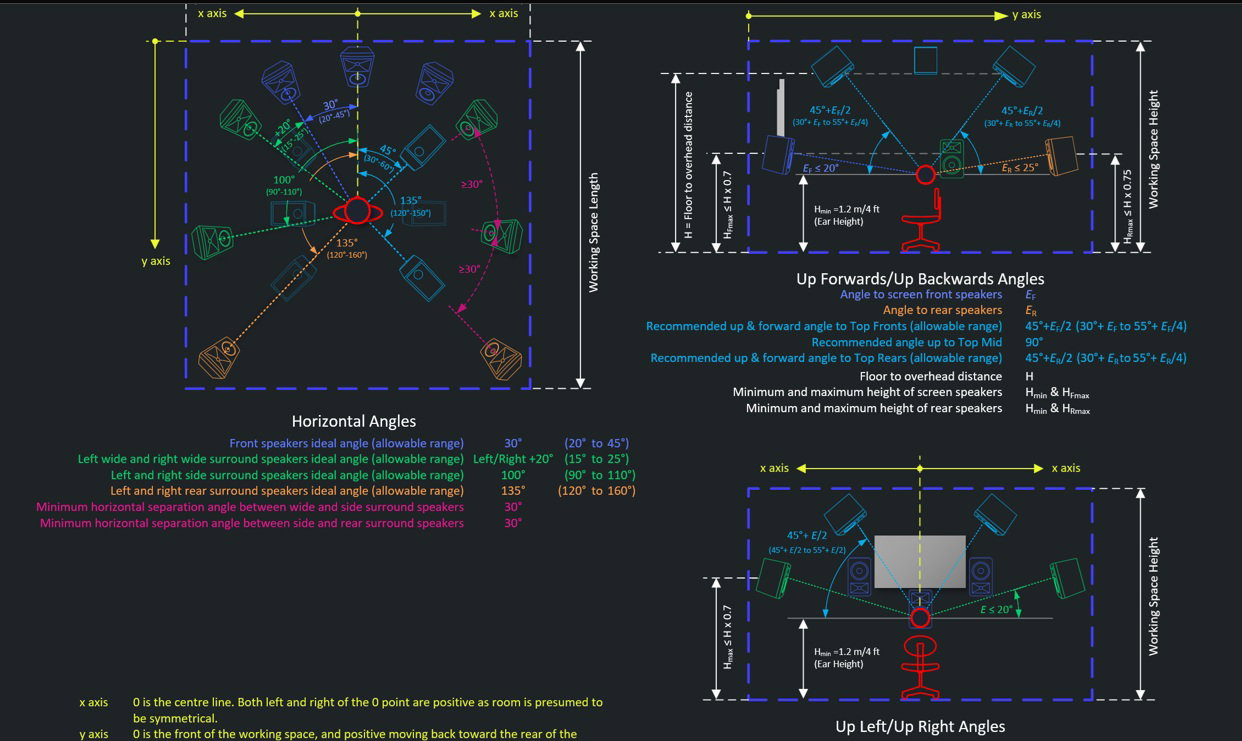Click 'Front speakers ideal angle (allowable range)' text
This screenshot has width=1242, height=741.
(x=347, y=443)
